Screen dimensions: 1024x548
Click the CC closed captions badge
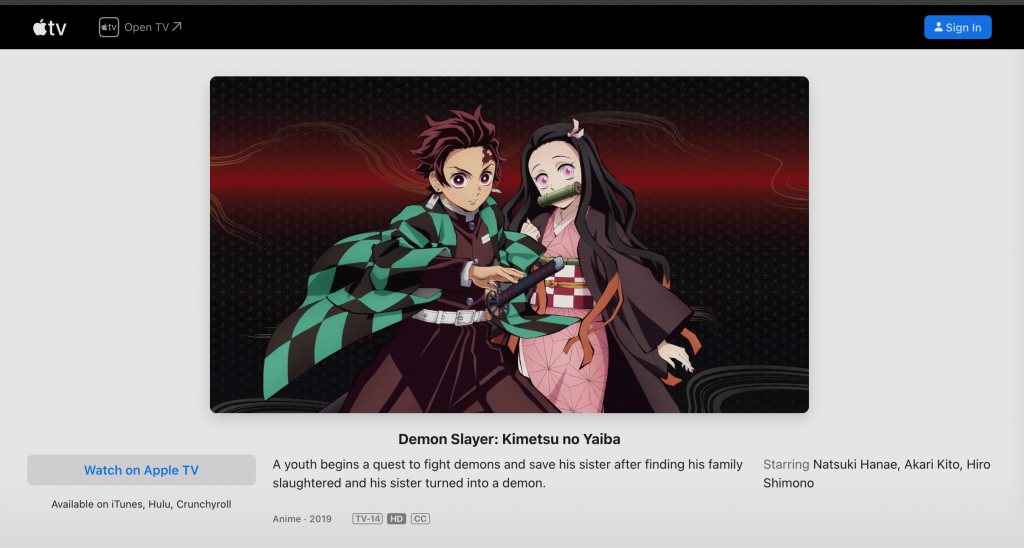coord(420,519)
